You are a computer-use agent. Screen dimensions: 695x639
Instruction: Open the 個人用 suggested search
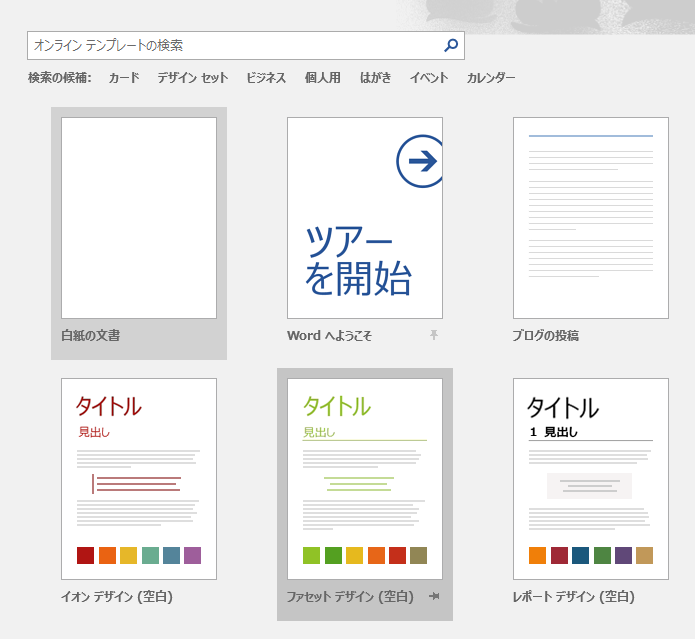(x=323, y=78)
